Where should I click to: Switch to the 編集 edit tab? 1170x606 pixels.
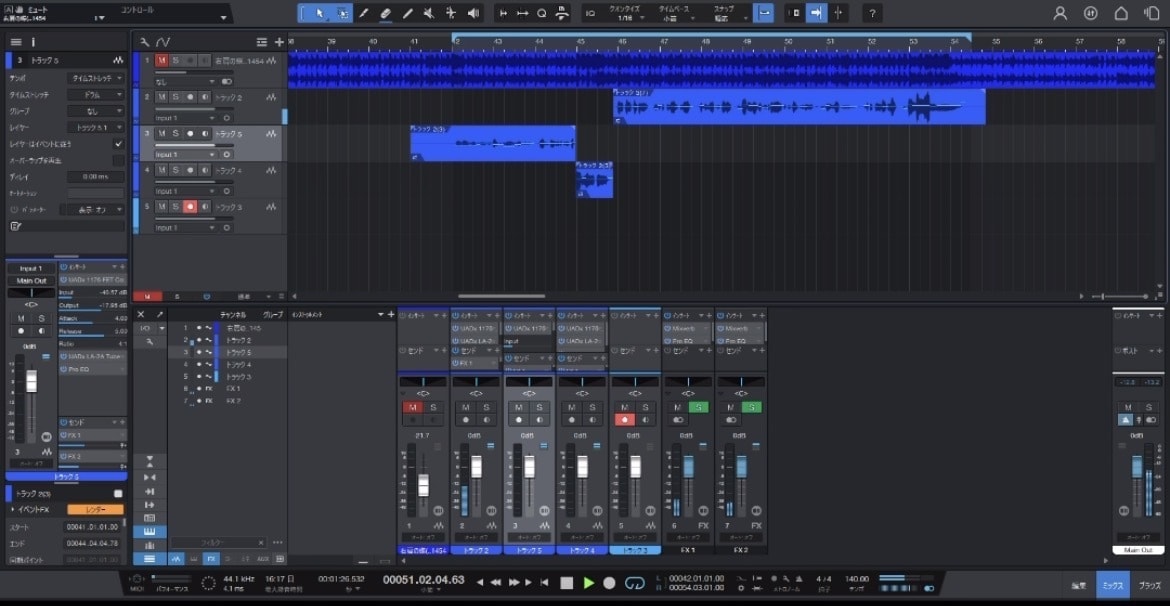[x=1079, y=586]
